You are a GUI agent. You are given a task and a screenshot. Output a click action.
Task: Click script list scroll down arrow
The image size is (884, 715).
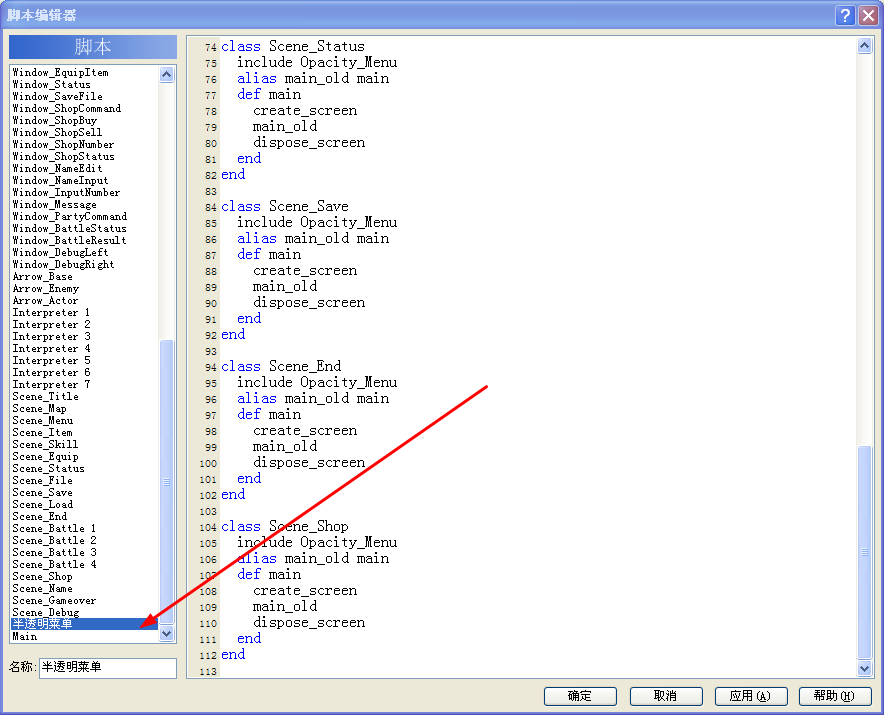(166, 633)
